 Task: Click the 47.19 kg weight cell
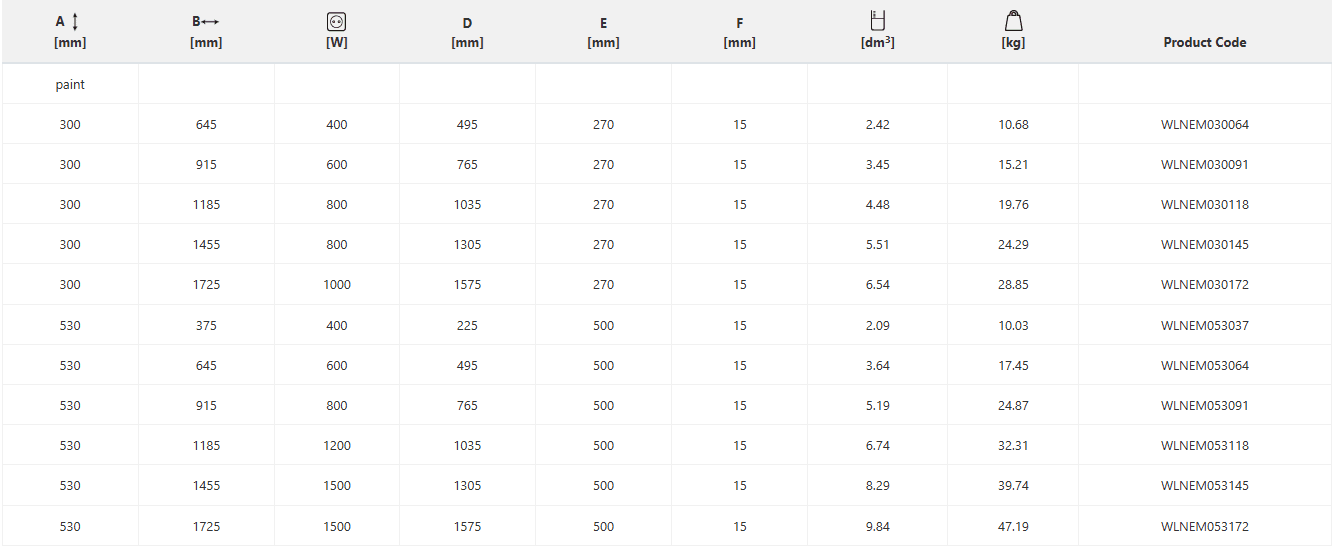coord(1013,527)
